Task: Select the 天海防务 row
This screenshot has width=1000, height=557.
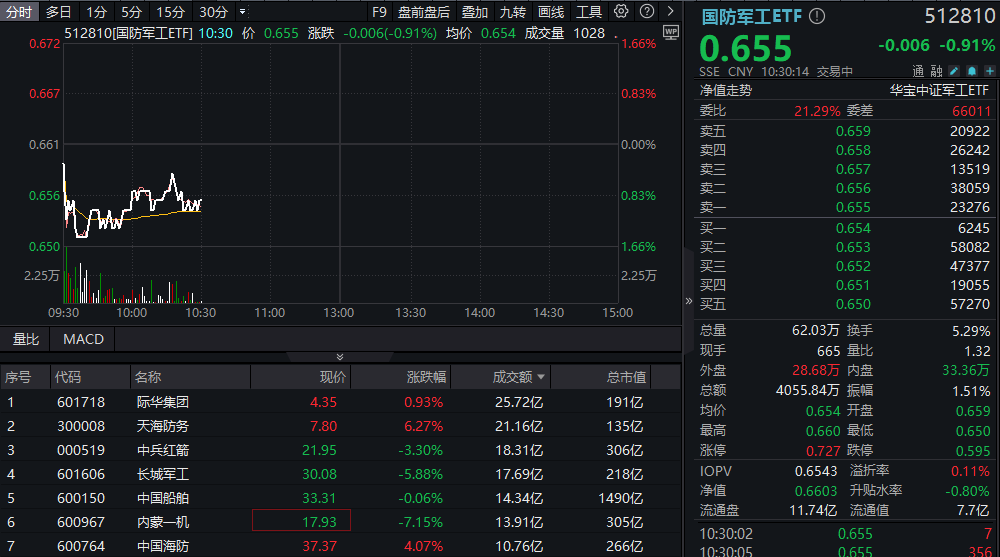Action: [340, 426]
